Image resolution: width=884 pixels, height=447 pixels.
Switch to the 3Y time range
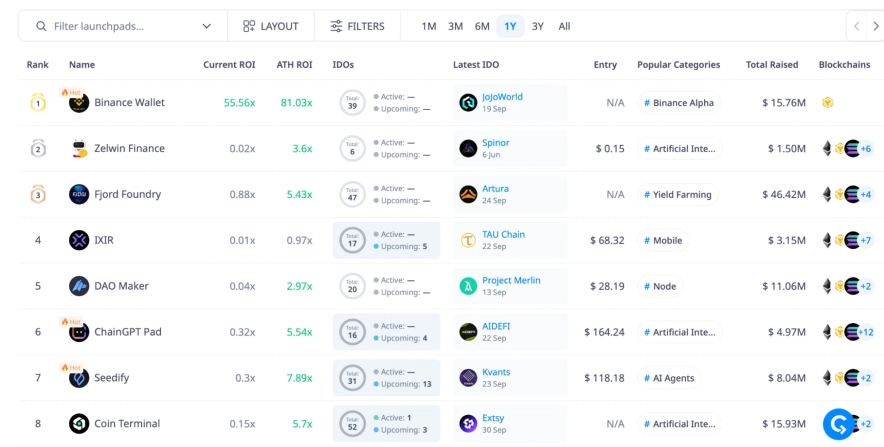[x=538, y=26]
